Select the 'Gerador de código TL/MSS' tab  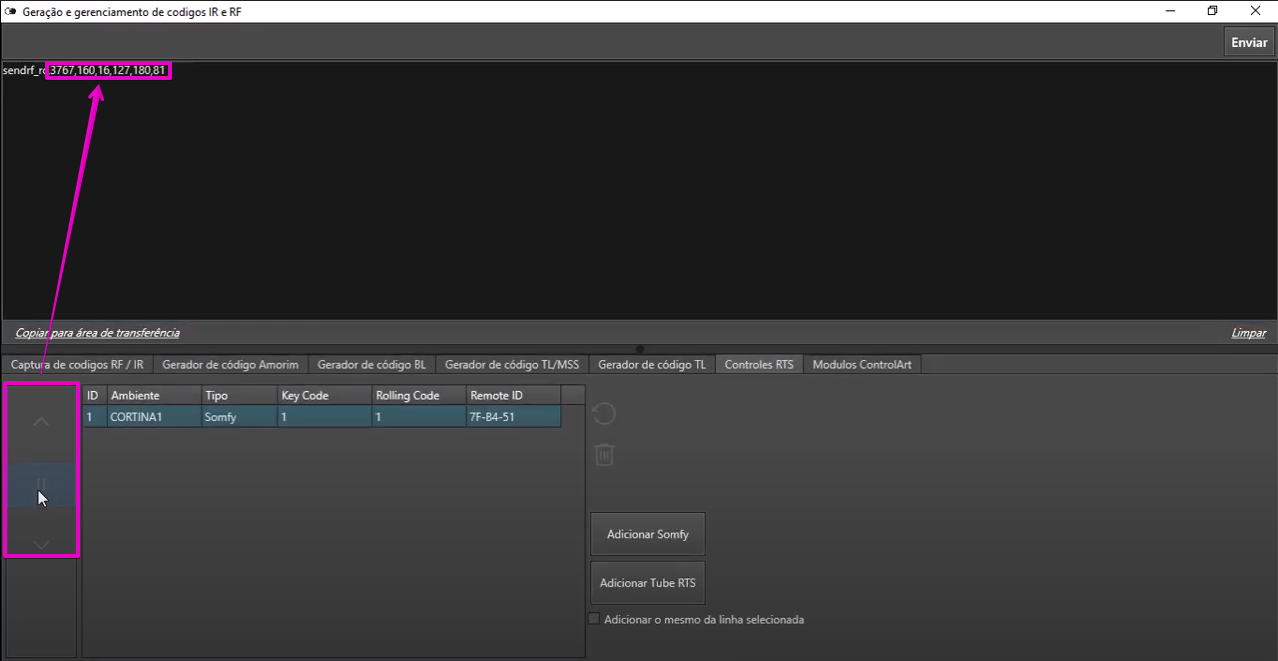click(511, 365)
